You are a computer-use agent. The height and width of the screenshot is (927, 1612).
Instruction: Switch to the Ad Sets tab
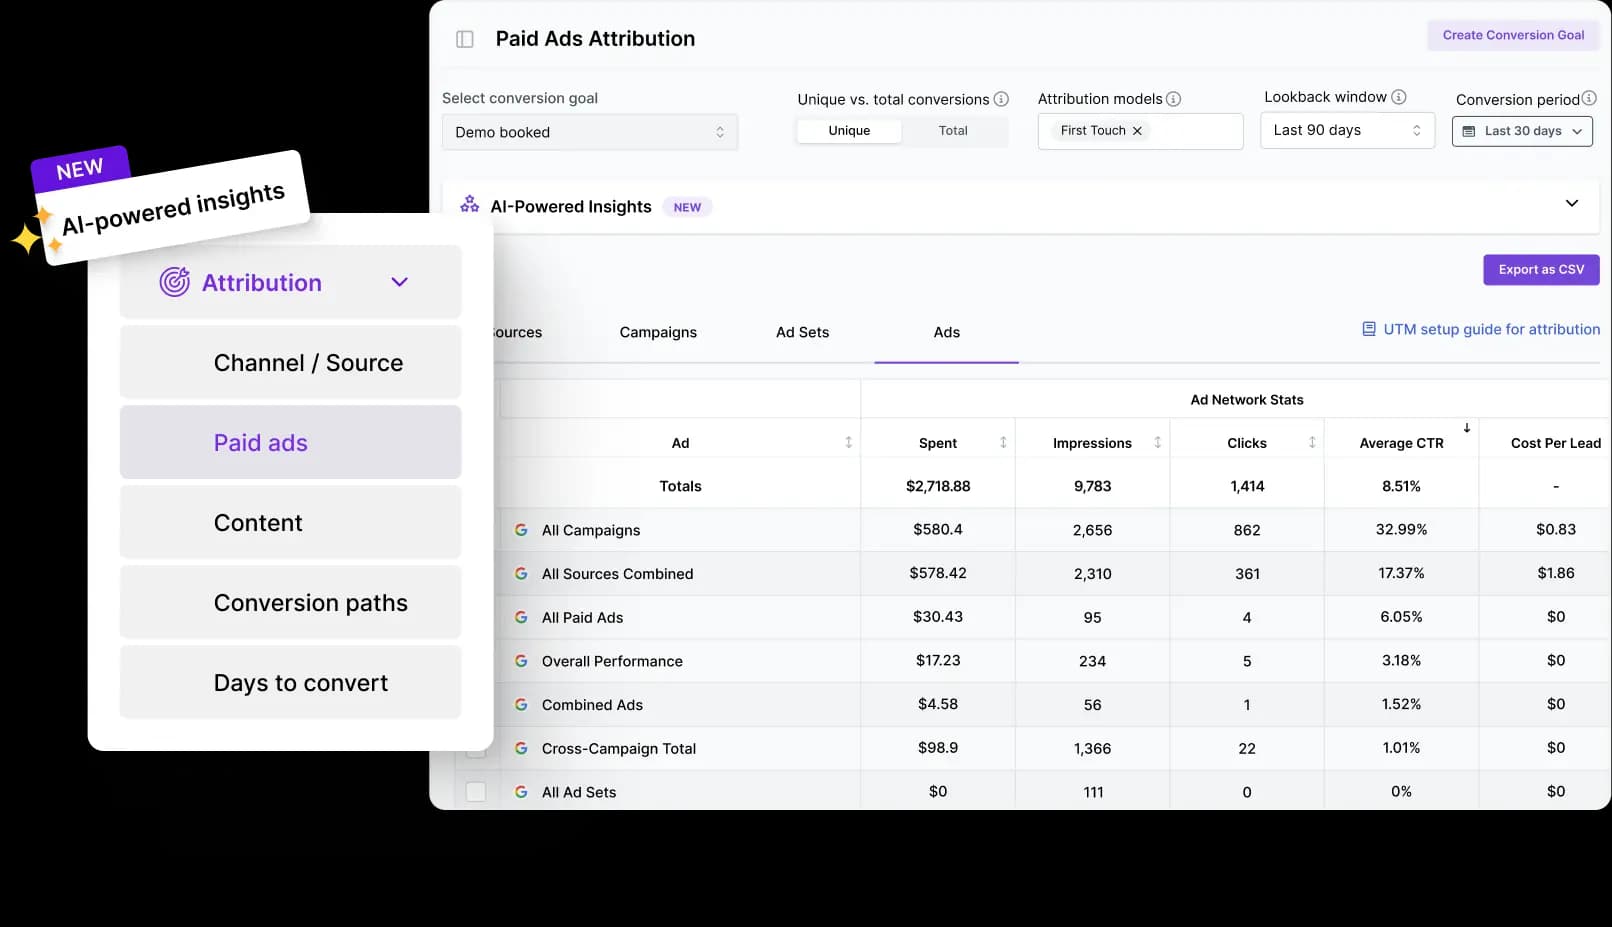[802, 332]
